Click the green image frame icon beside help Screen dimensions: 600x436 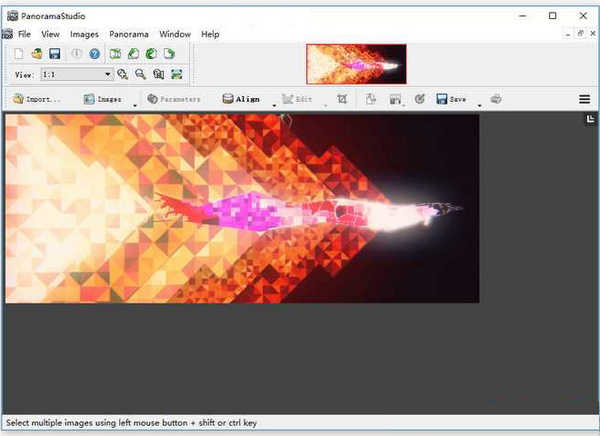(x=115, y=54)
